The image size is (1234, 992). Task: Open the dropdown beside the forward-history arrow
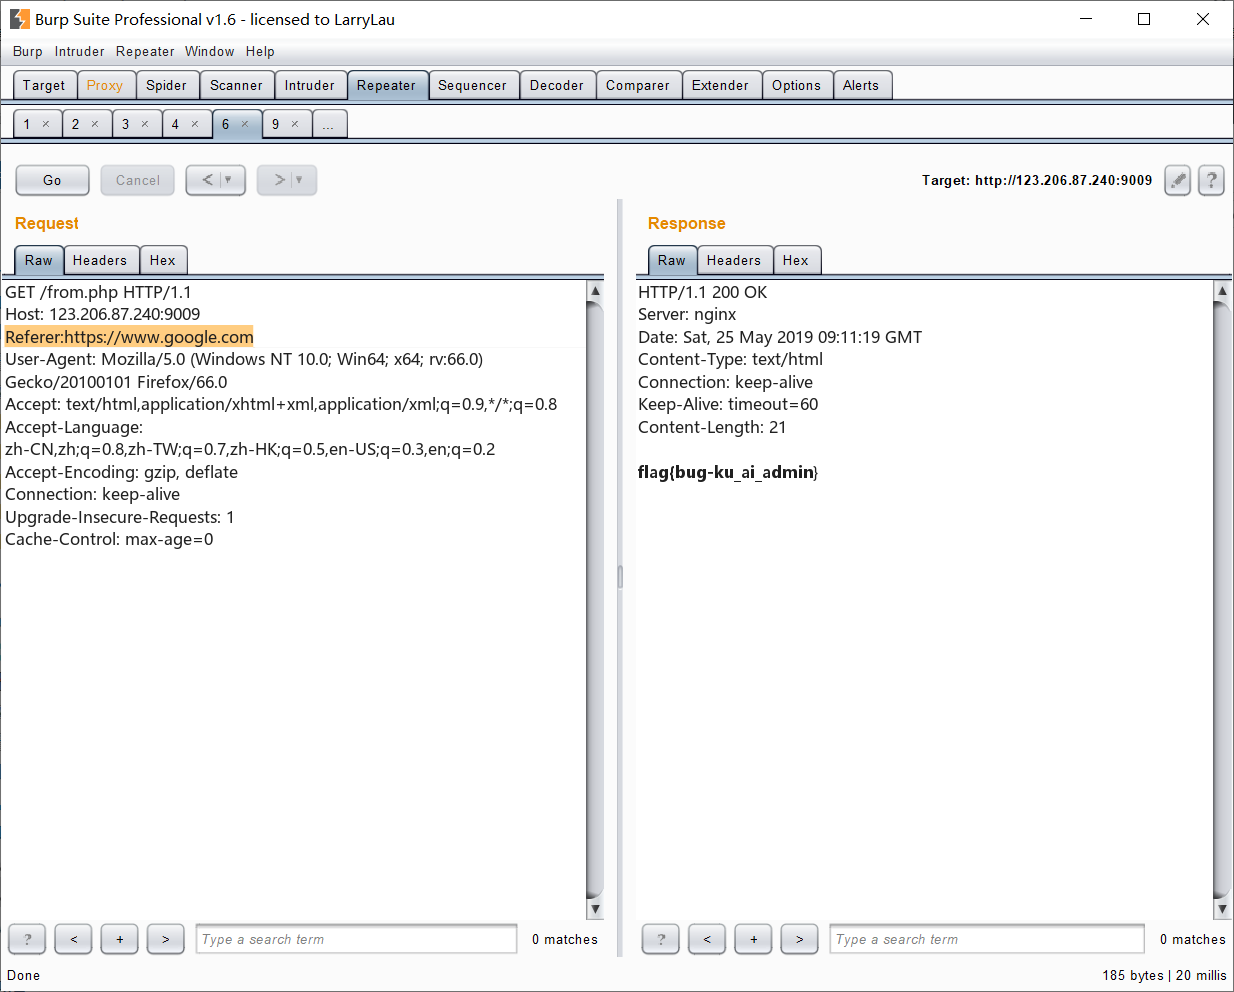[297, 180]
